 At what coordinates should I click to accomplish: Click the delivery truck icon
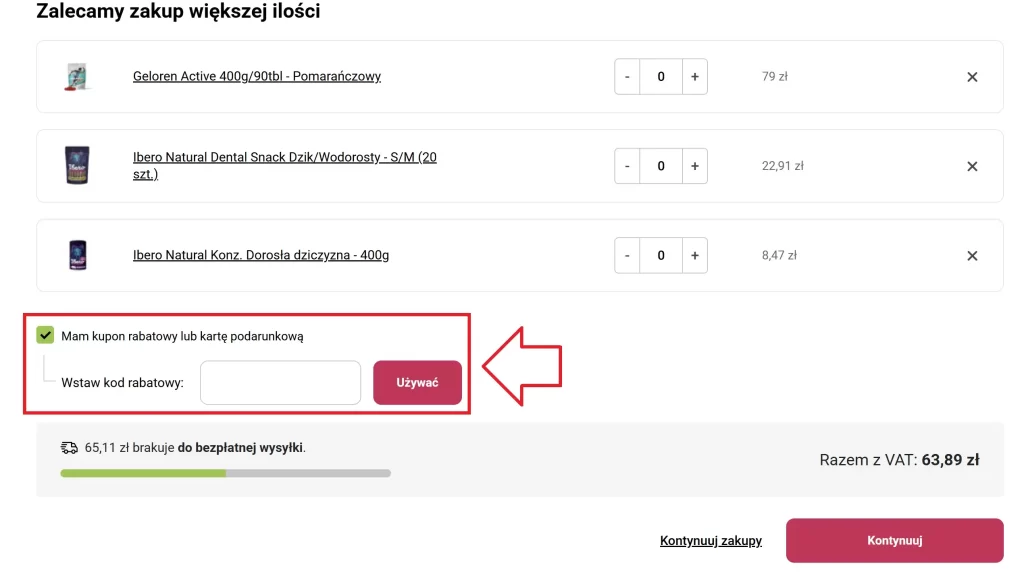point(69,448)
